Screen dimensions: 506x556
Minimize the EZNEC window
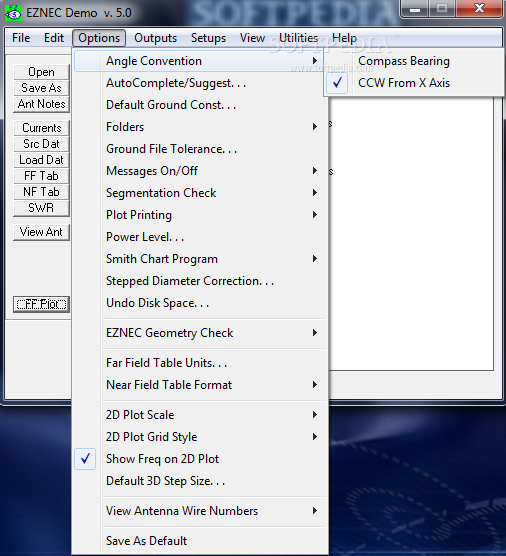point(415,9)
